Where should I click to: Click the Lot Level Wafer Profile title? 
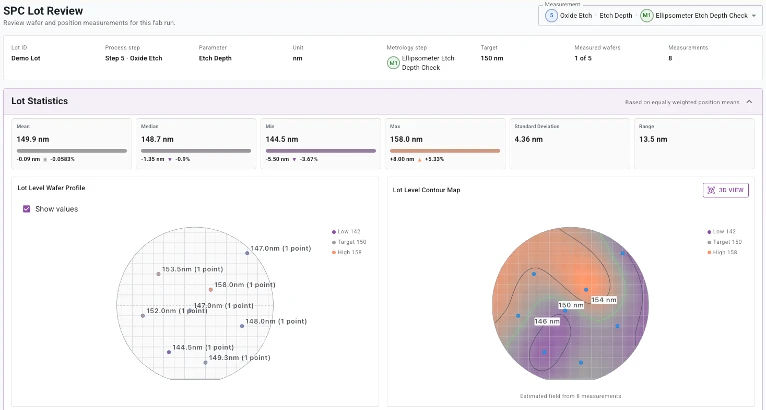51,188
